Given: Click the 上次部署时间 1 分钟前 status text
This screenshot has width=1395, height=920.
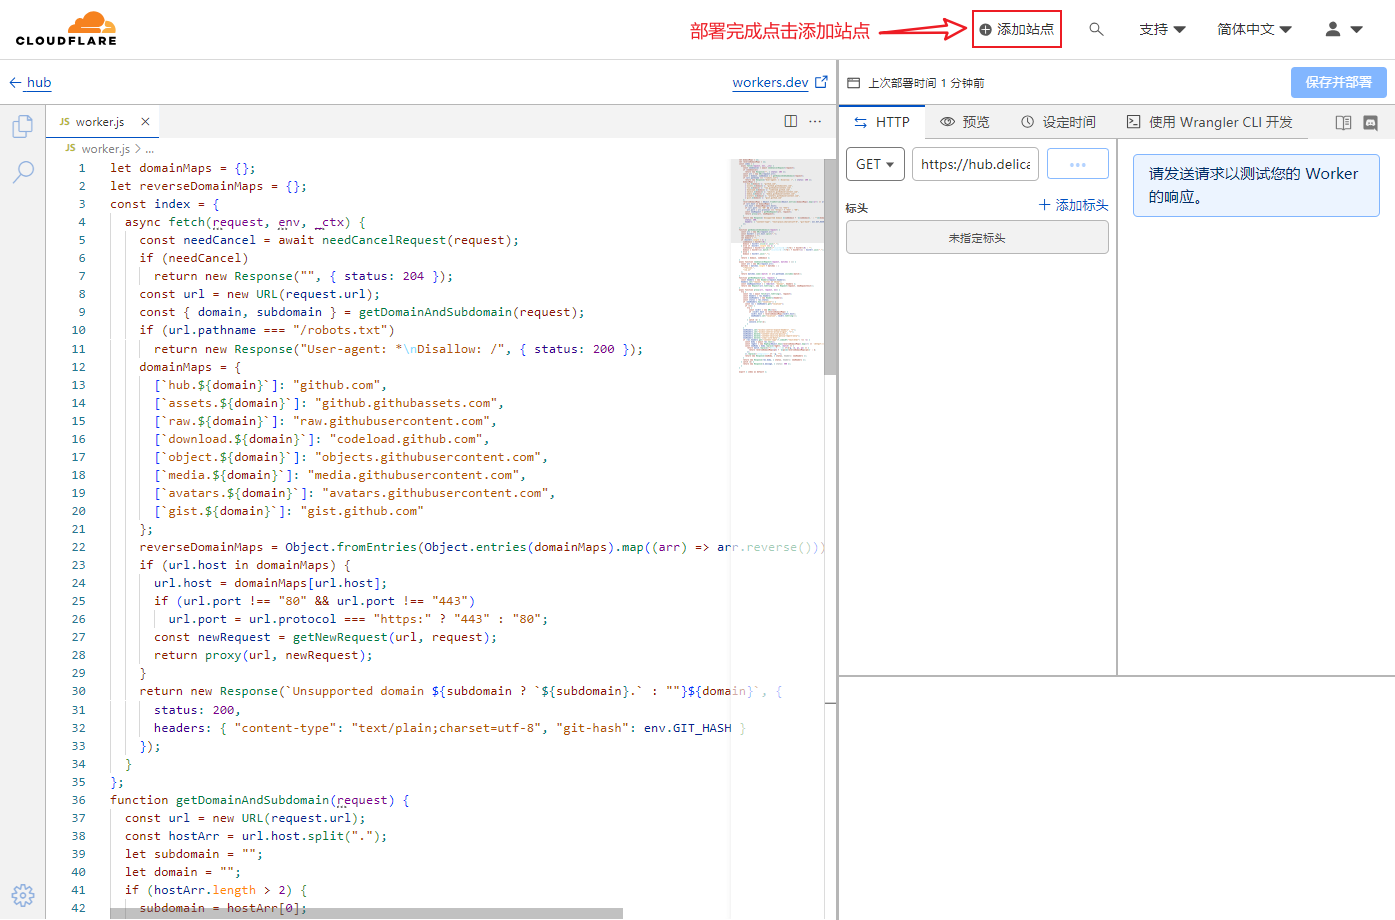Looking at the screenshot, I should click(926, 83).
